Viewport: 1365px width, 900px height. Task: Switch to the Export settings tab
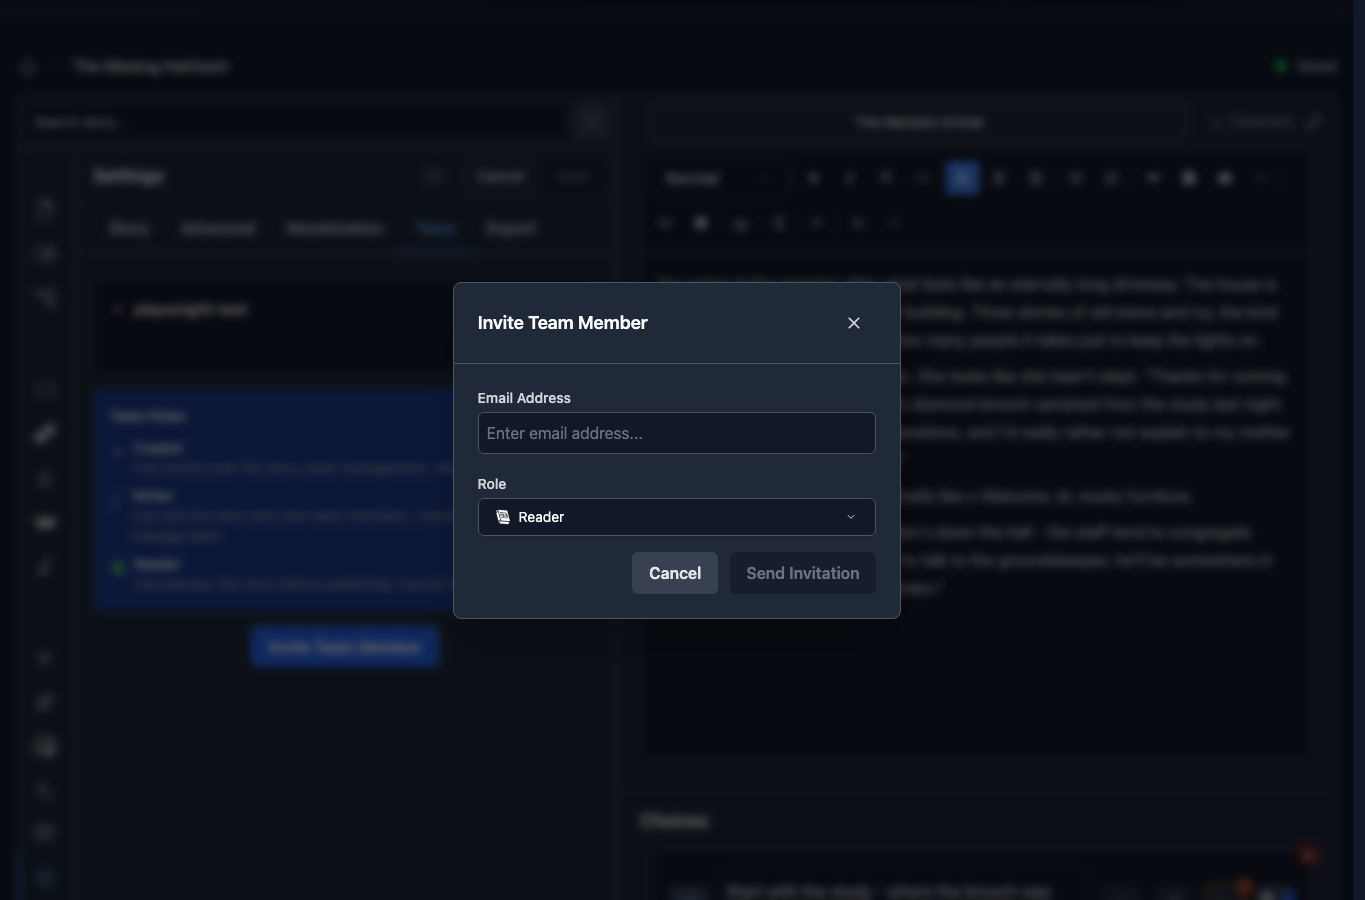(x=511, y=228)
